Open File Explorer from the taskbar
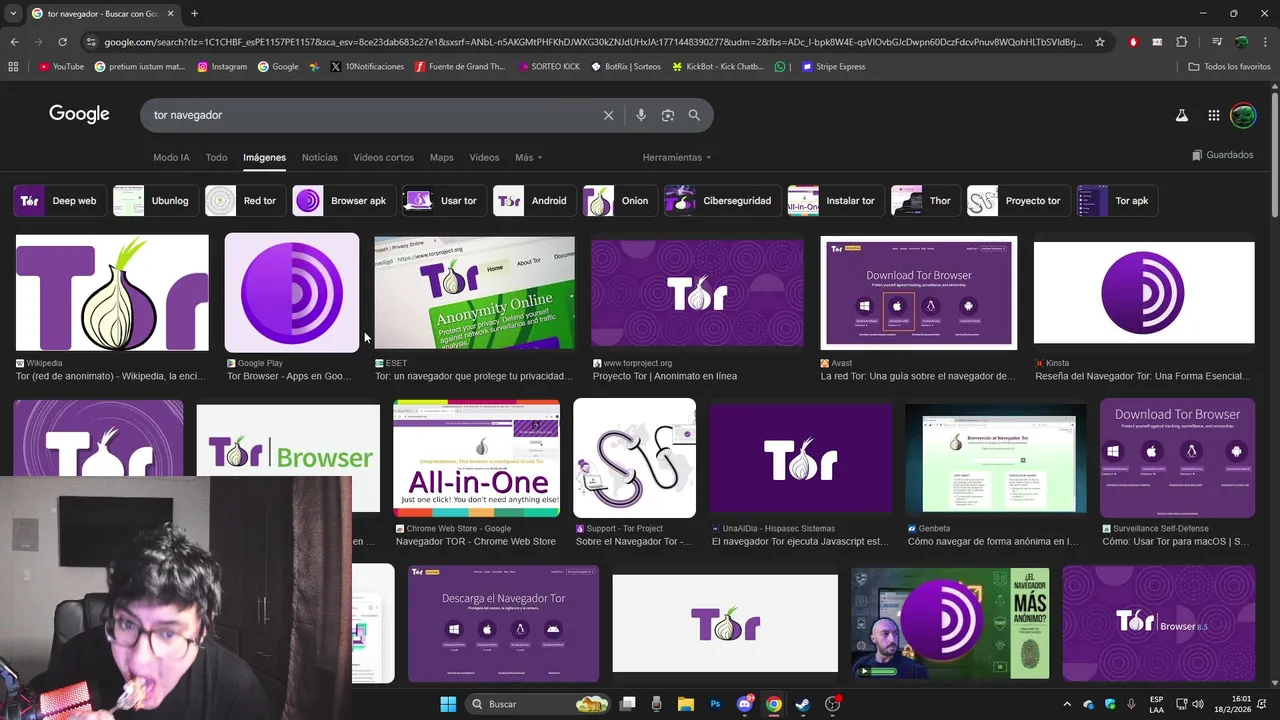Image resolution: width=1280 pixels, height=720 pixels. click(686, 704)
